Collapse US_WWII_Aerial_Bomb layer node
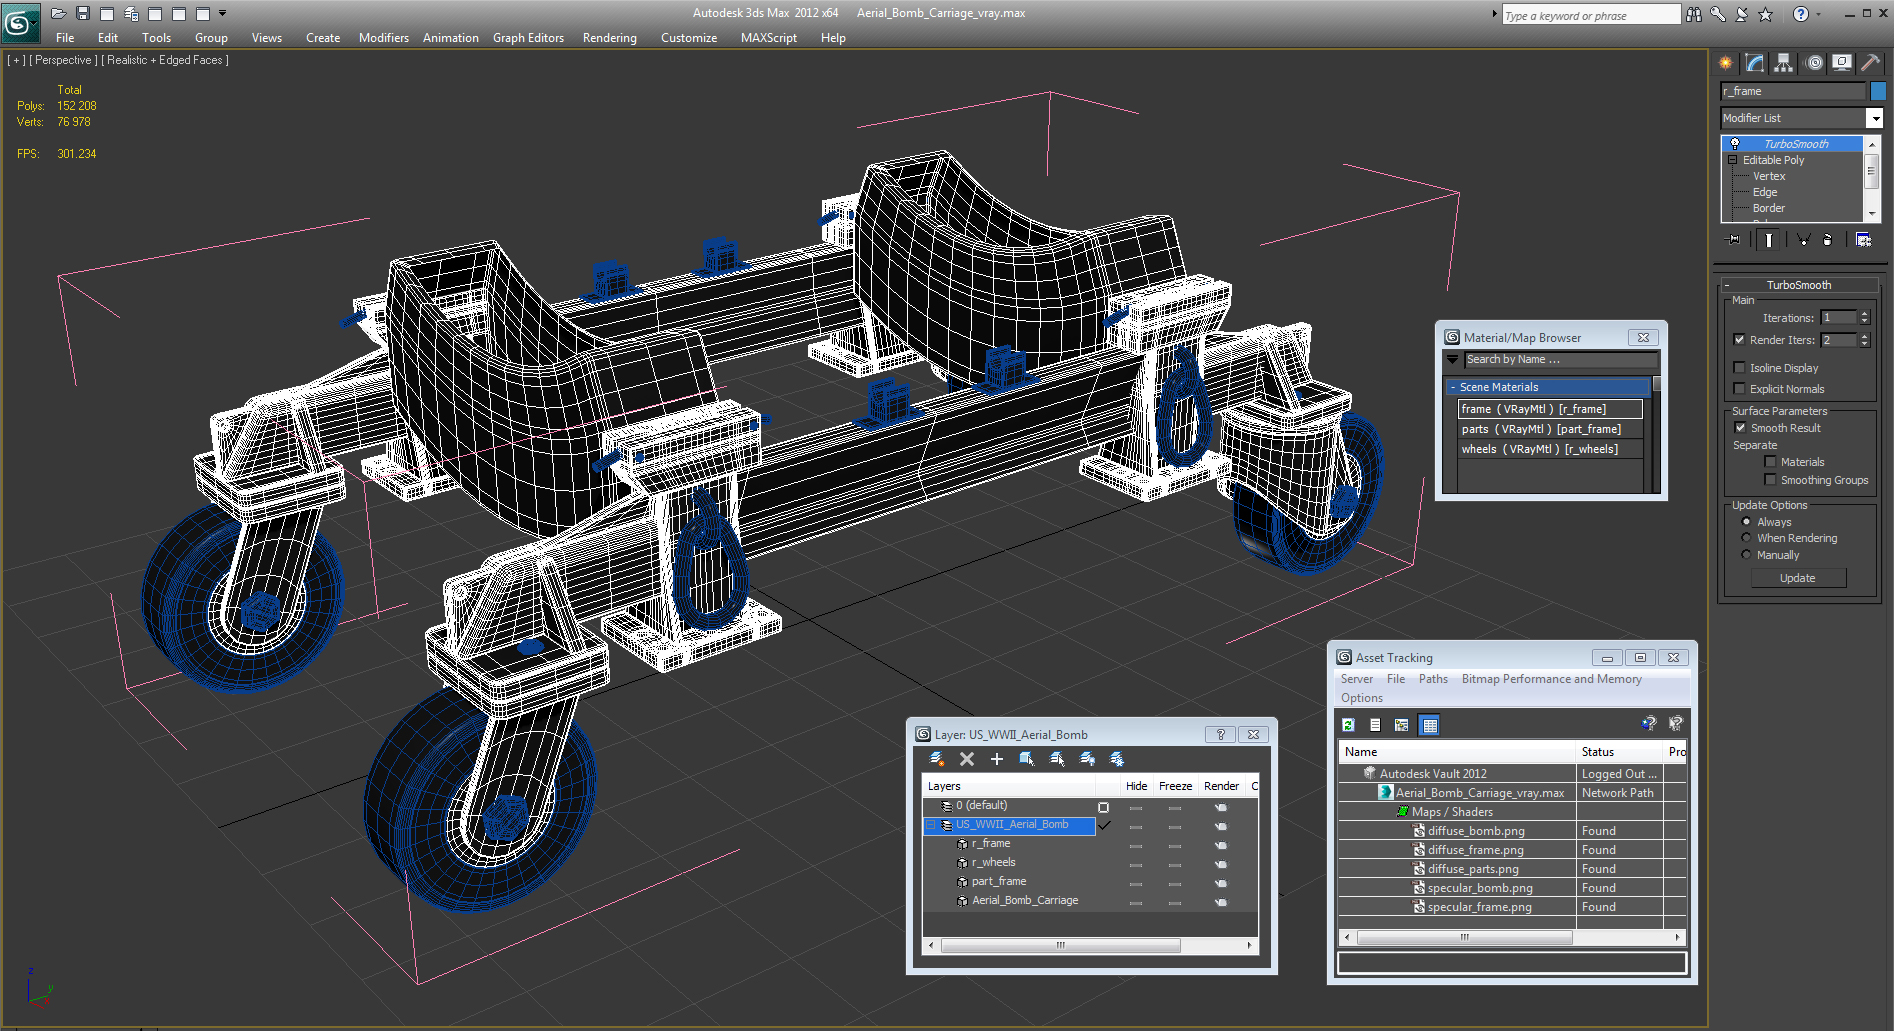The width and height of the screenshot is (1894, 1031). click(x=931, y=825)
